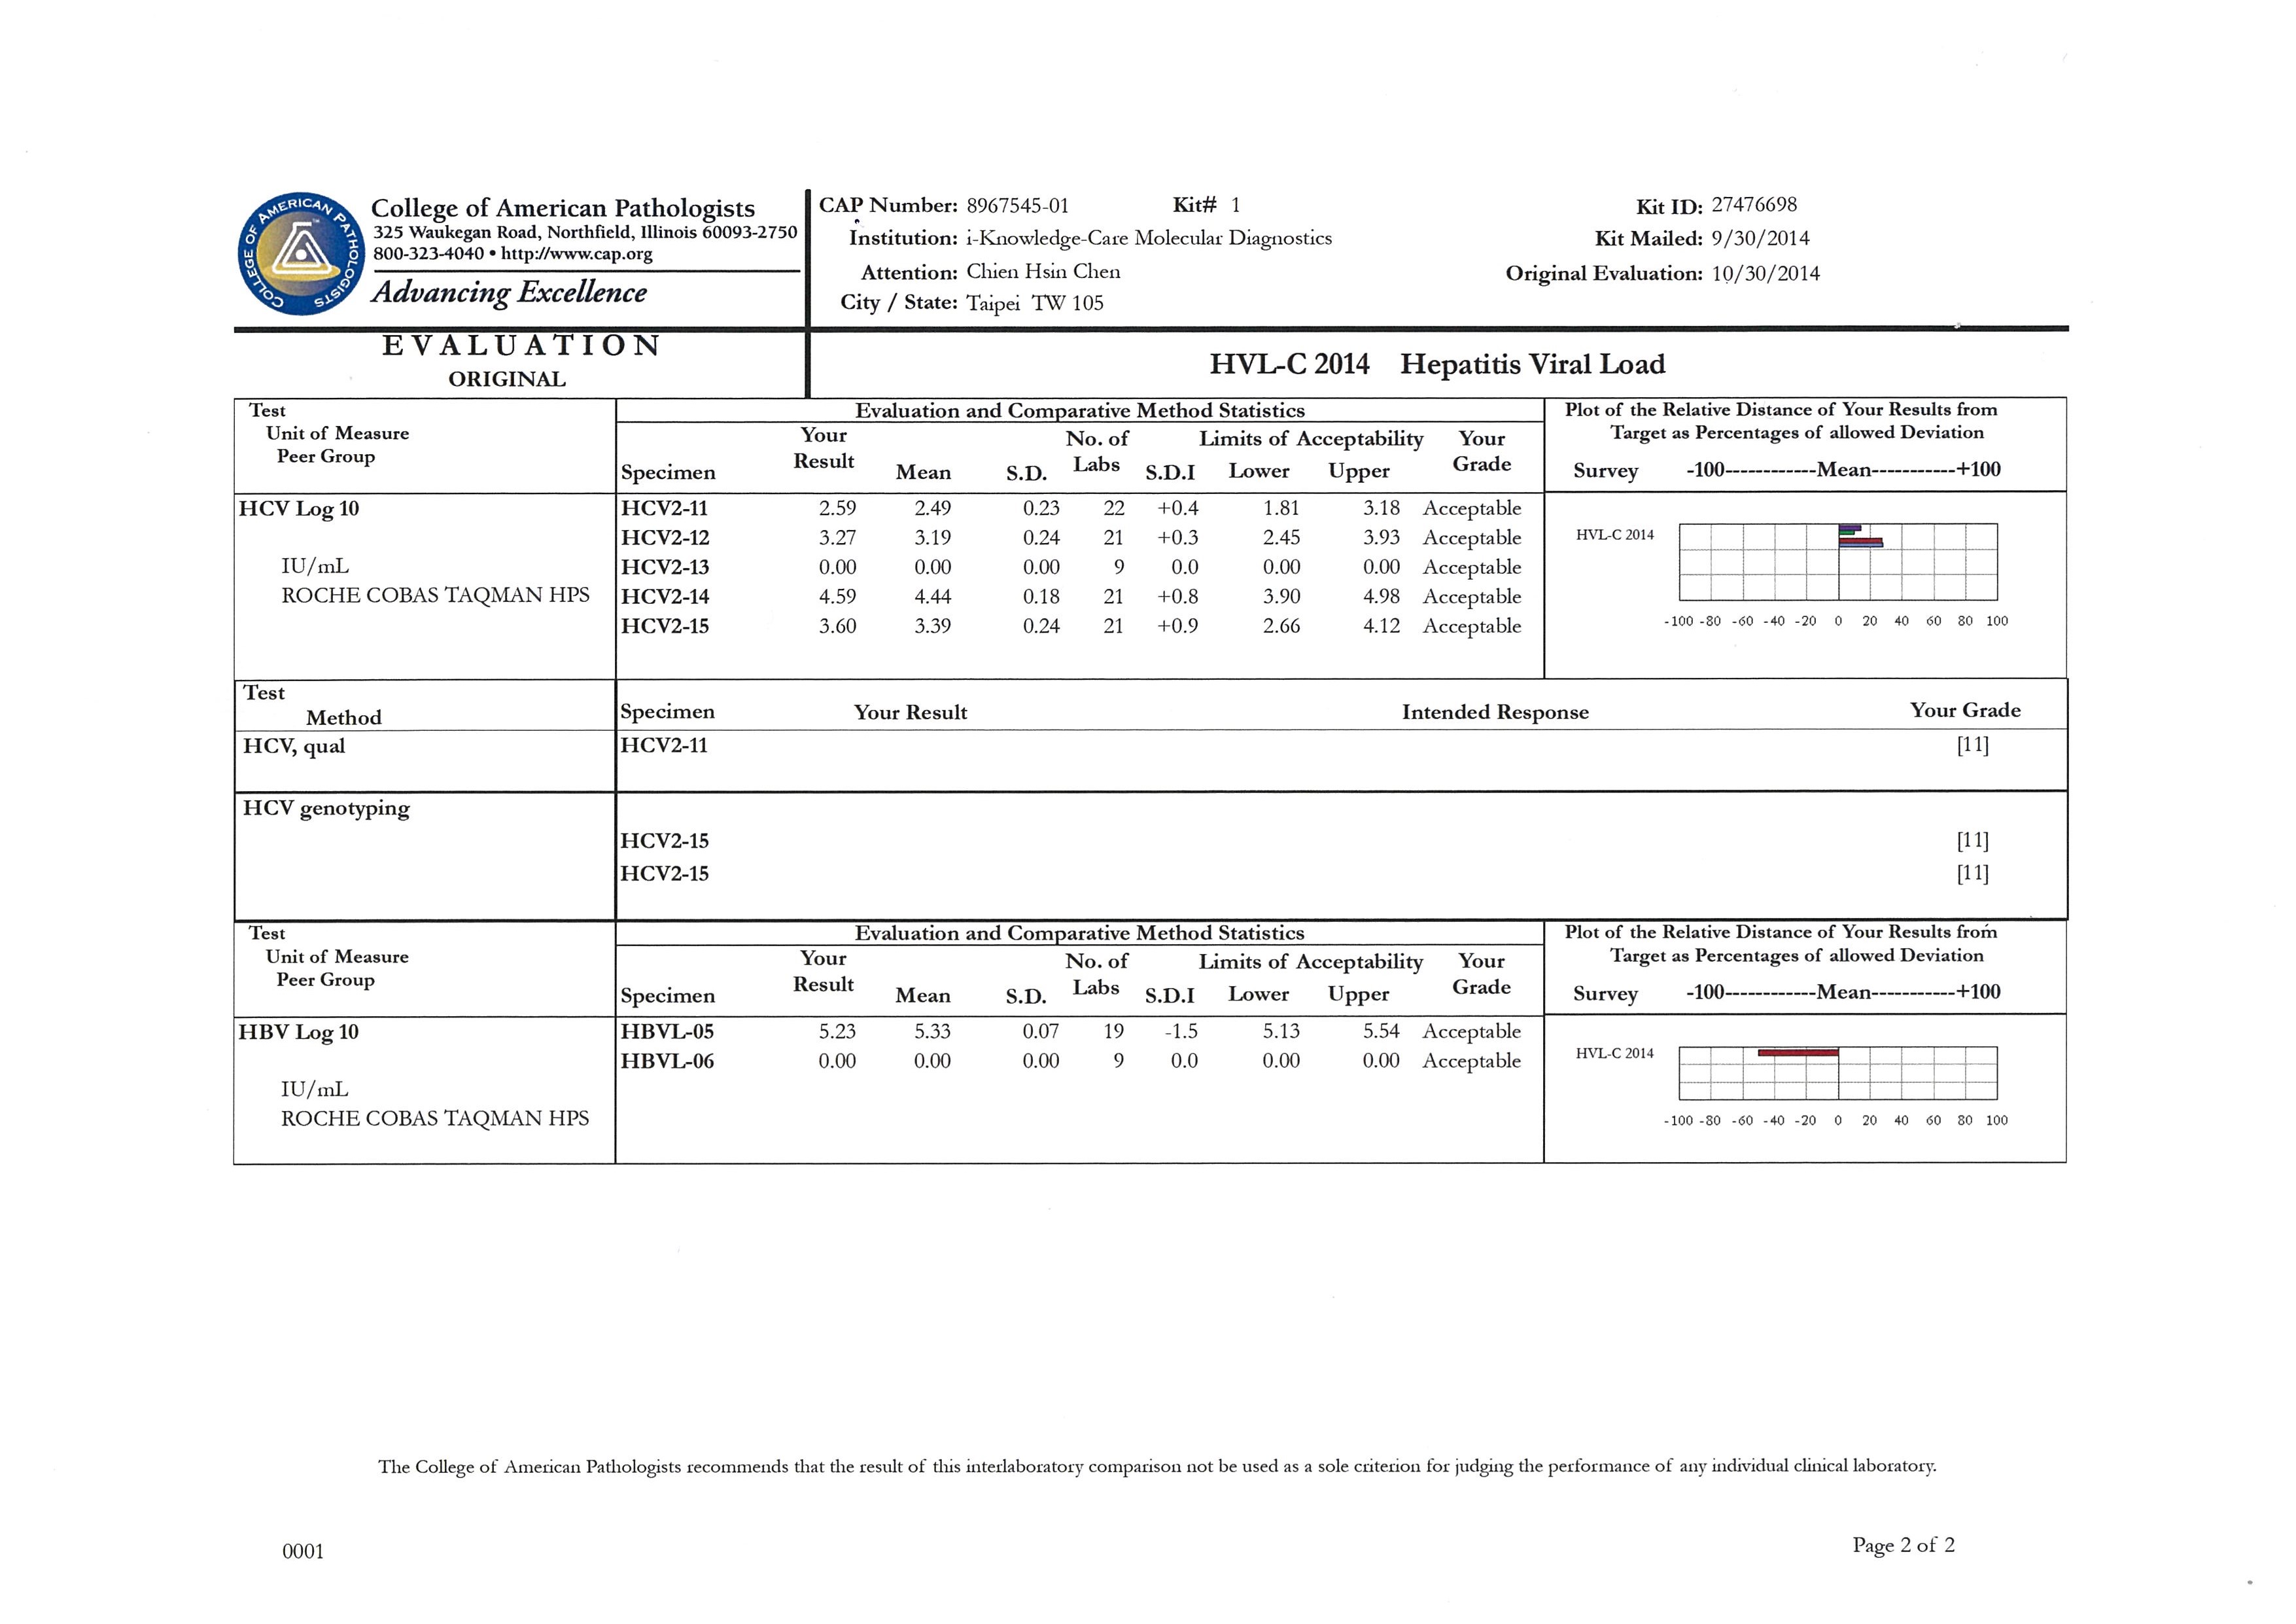
Task: Click the city value Taipei TW 105
Action: [1035, 303]
